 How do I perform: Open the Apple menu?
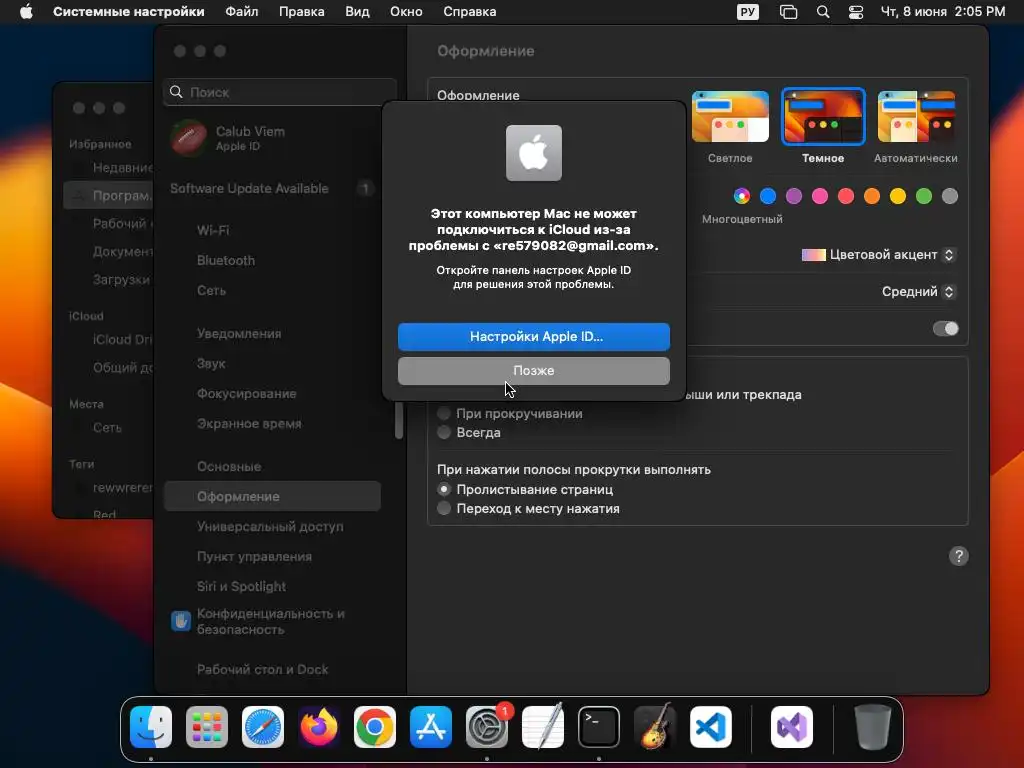click(26, 12)
